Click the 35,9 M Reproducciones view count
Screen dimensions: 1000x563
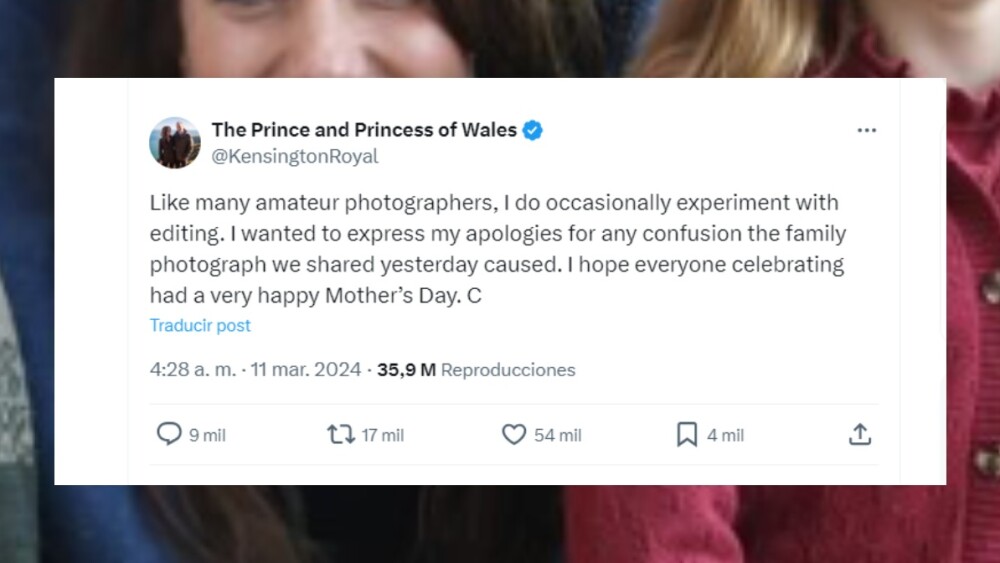coord(476,369)
